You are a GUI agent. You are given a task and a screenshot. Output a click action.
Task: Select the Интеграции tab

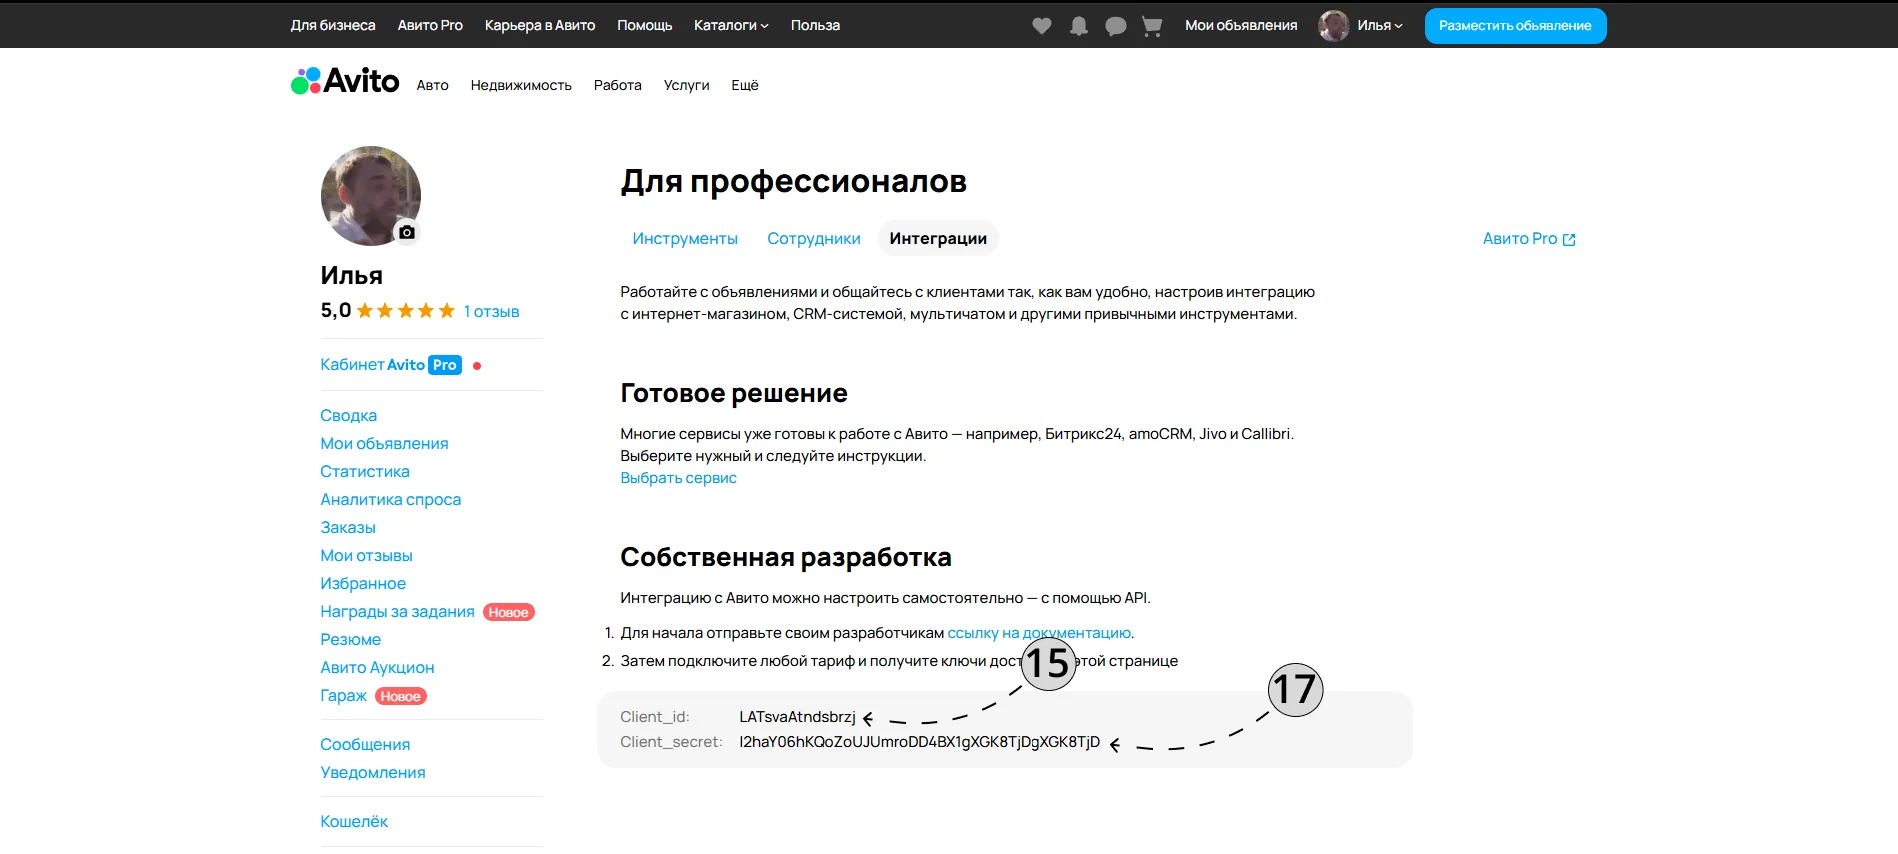click(938, 239)
